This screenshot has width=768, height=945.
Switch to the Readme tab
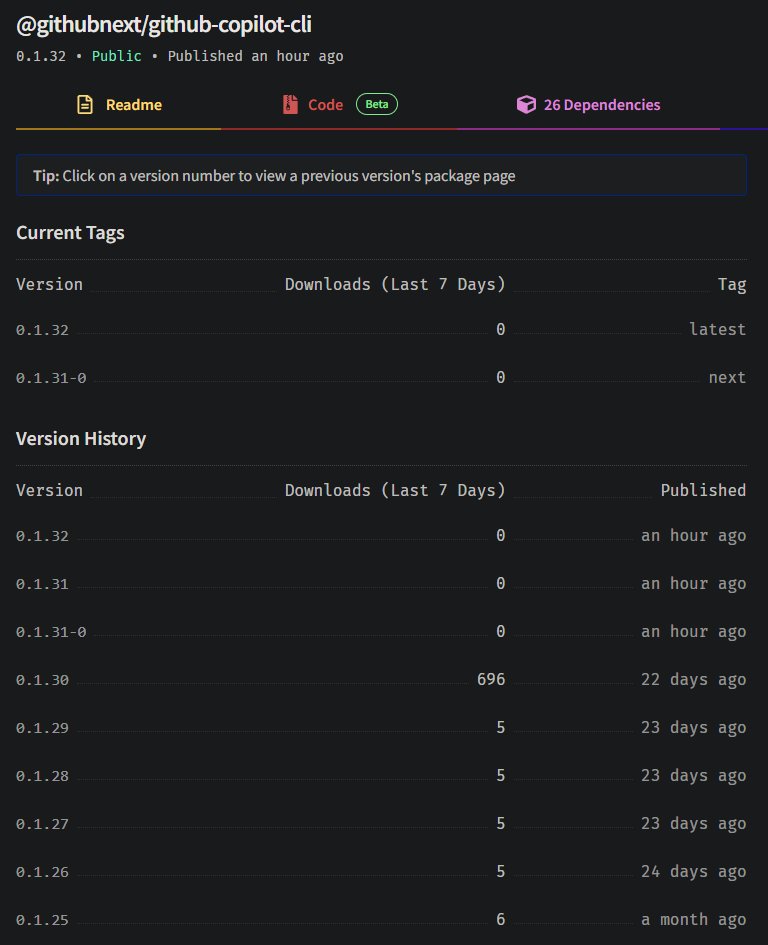click(x=119, y=104)
